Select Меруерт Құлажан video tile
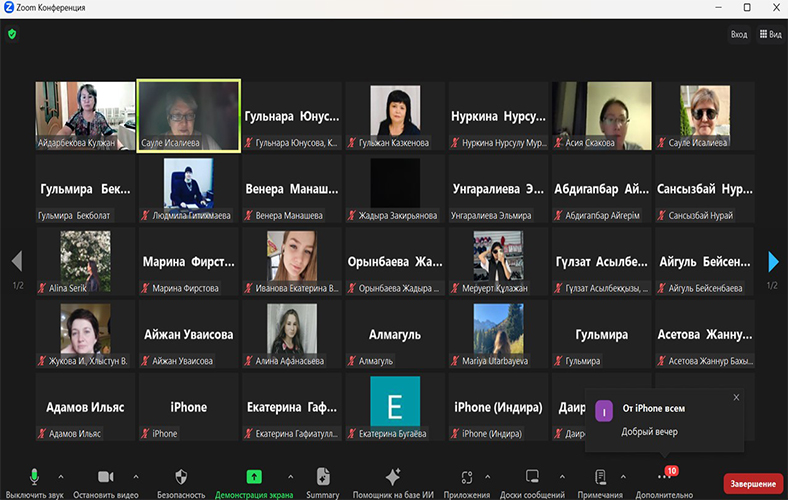The height and width of the screenshot is (500, 788). coord(497,263)
